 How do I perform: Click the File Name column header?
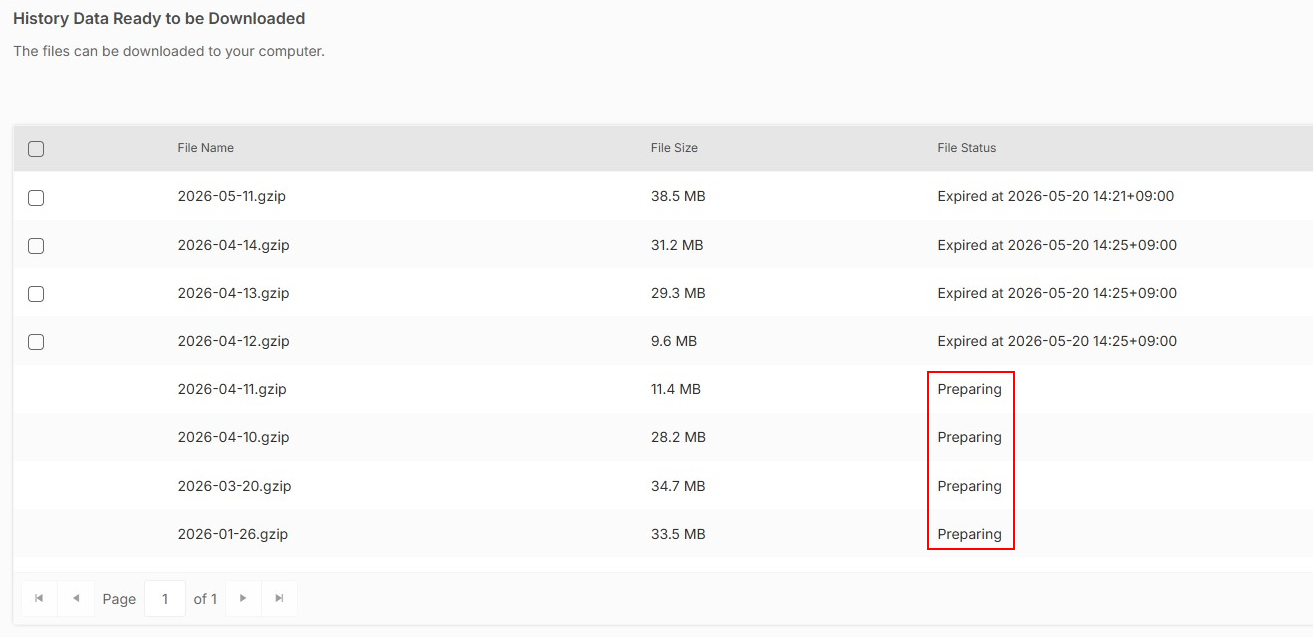click(206, 148)
